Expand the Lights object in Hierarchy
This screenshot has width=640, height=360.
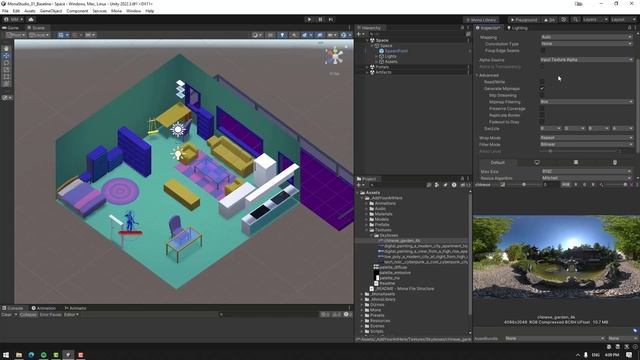click(376, 56)
